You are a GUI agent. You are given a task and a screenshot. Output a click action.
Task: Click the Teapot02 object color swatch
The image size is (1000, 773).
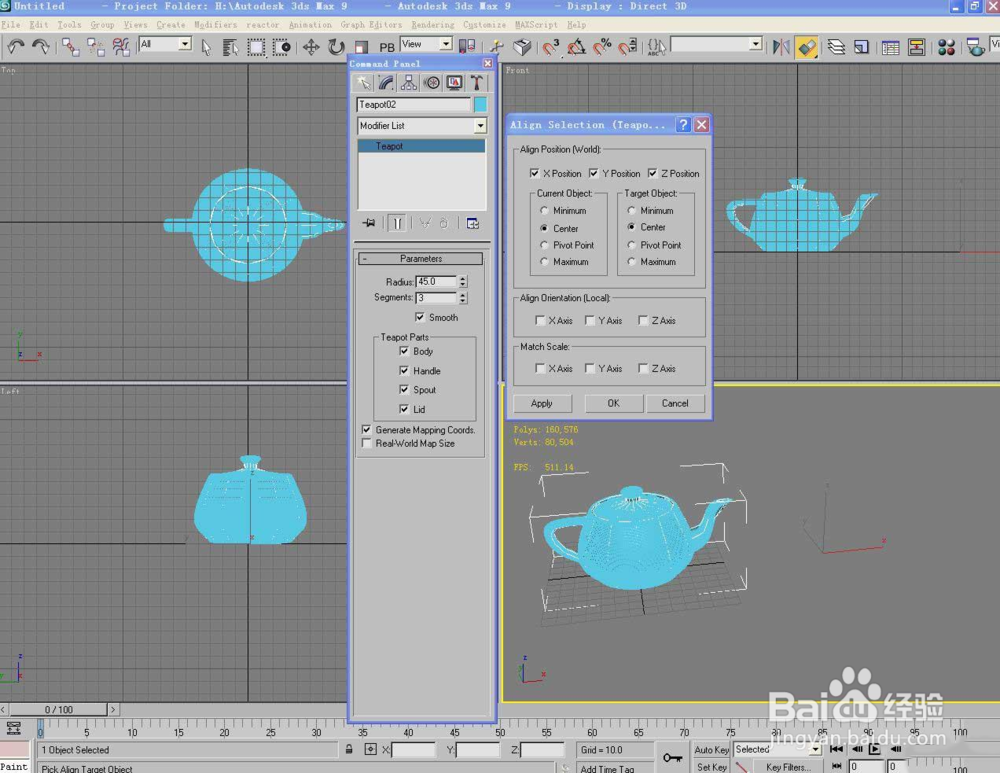click(480, 105)
